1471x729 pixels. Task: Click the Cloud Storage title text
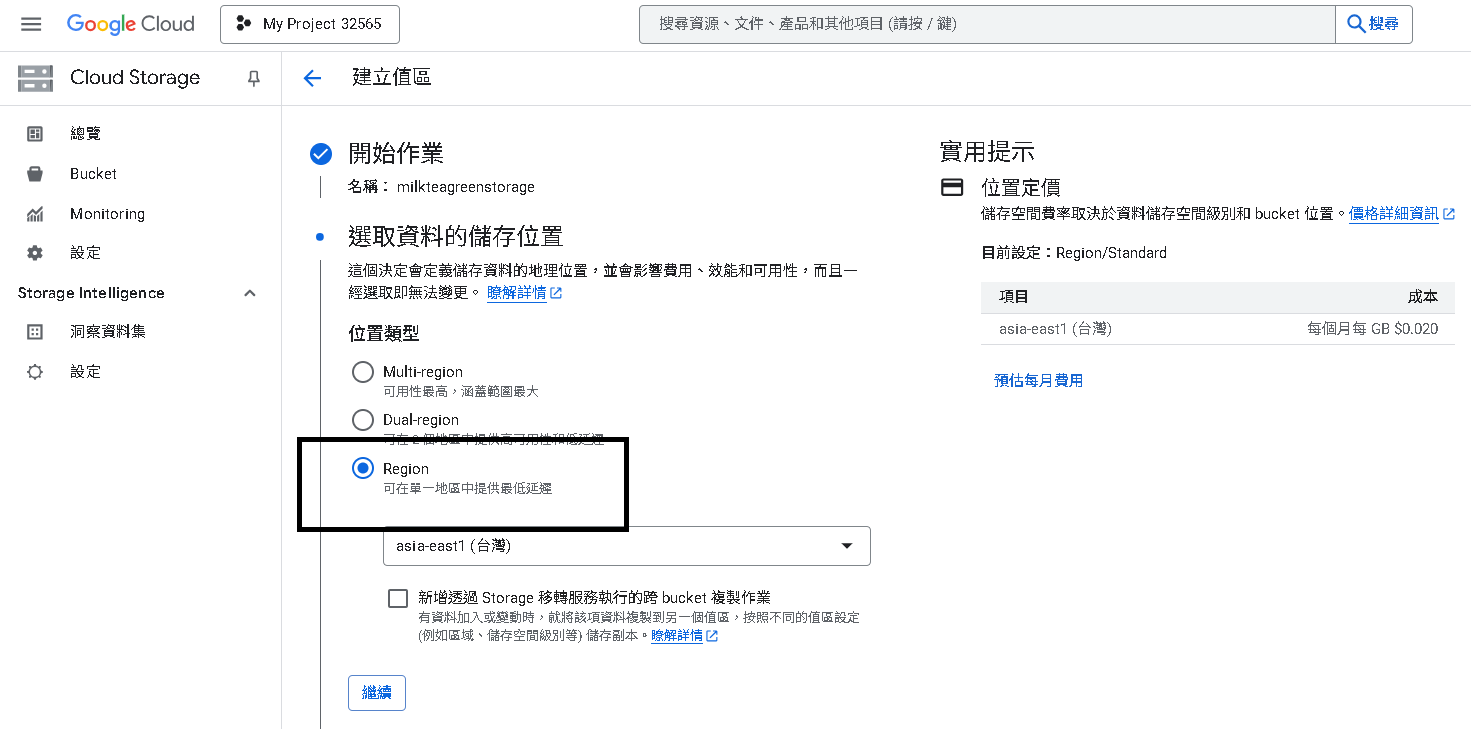tap(135, 78)
